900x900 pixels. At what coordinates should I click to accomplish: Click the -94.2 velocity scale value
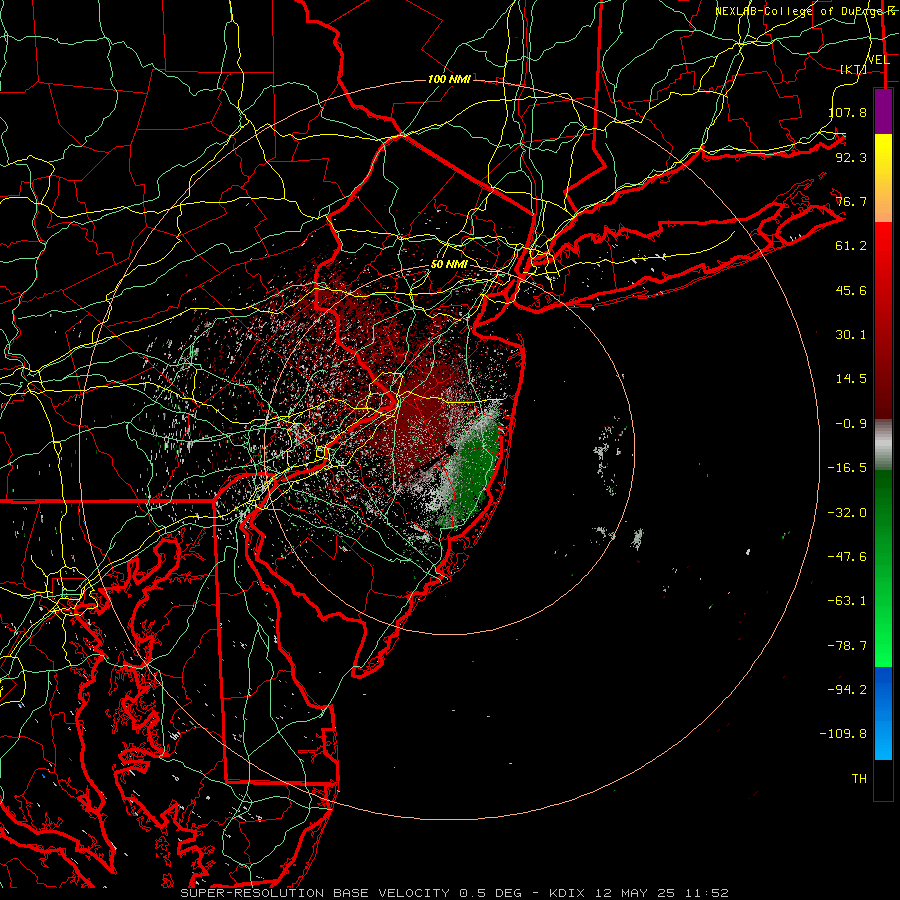847,690
